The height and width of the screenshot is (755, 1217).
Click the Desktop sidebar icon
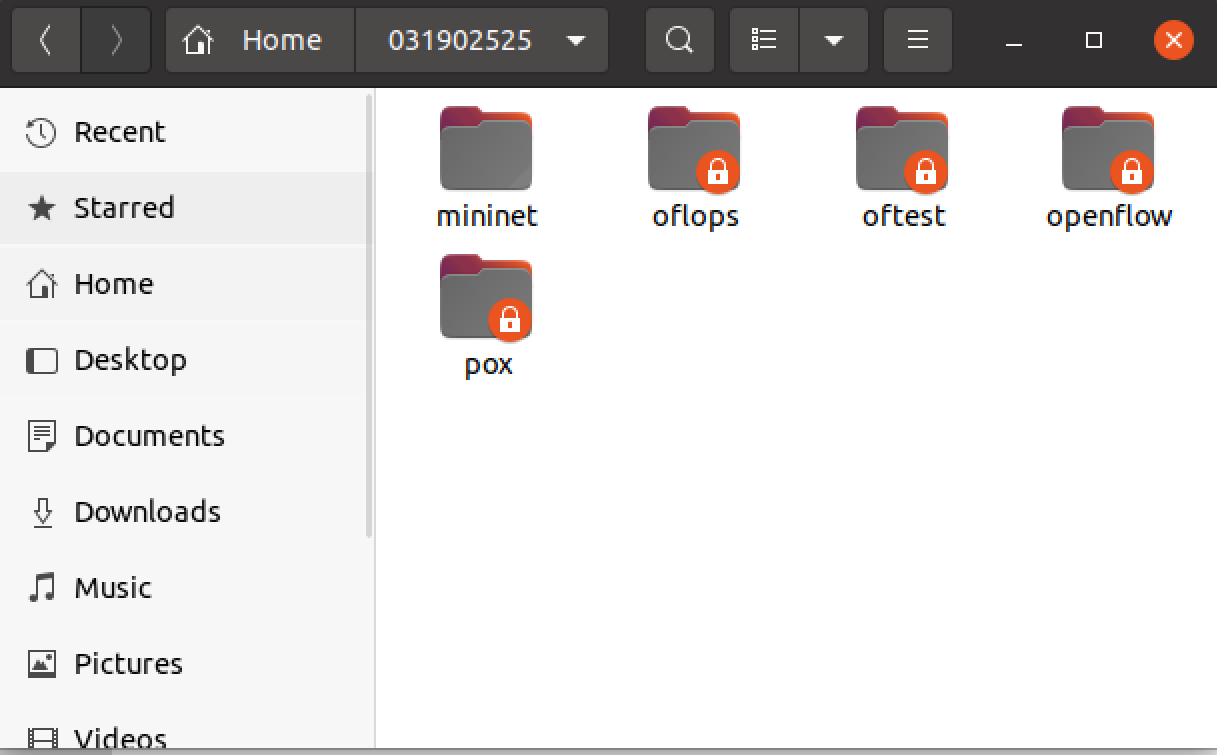click(x=42, y=360)
